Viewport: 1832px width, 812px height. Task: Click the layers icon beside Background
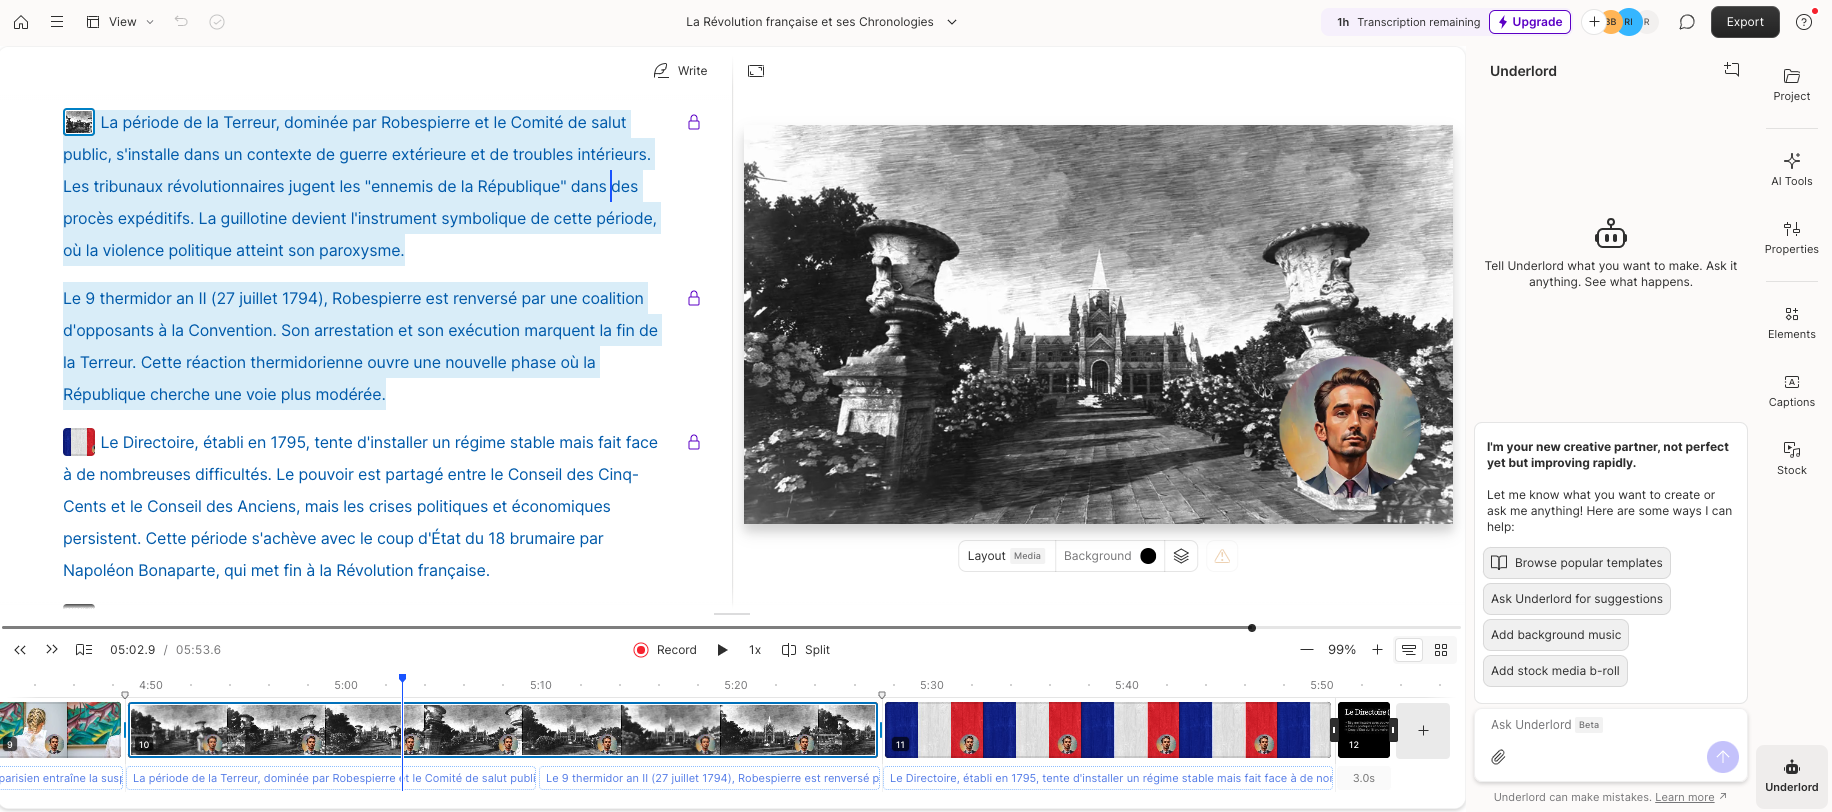pos(1181,556)
